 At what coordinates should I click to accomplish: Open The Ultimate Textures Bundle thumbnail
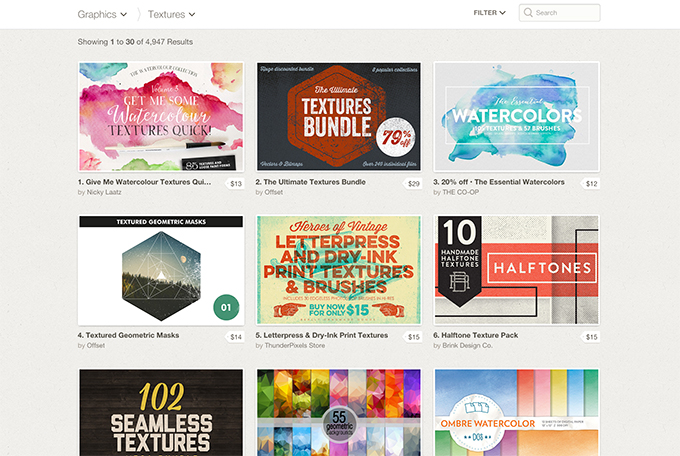339,117
